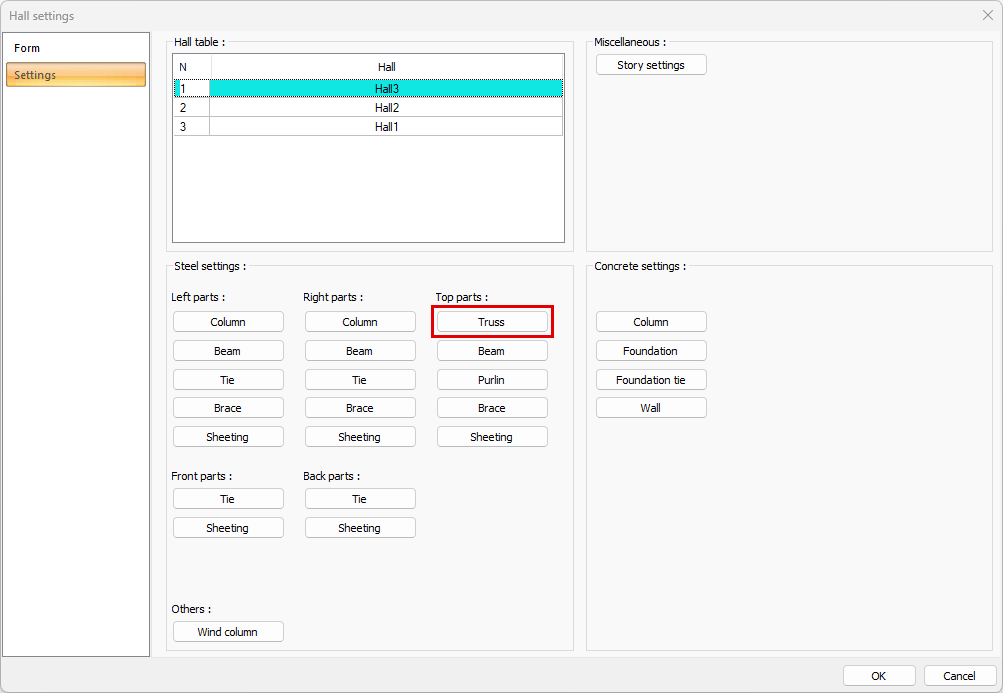Click Wall button in Concrete settings
This screenshot has height=693, width=1003.
(651, 408)
